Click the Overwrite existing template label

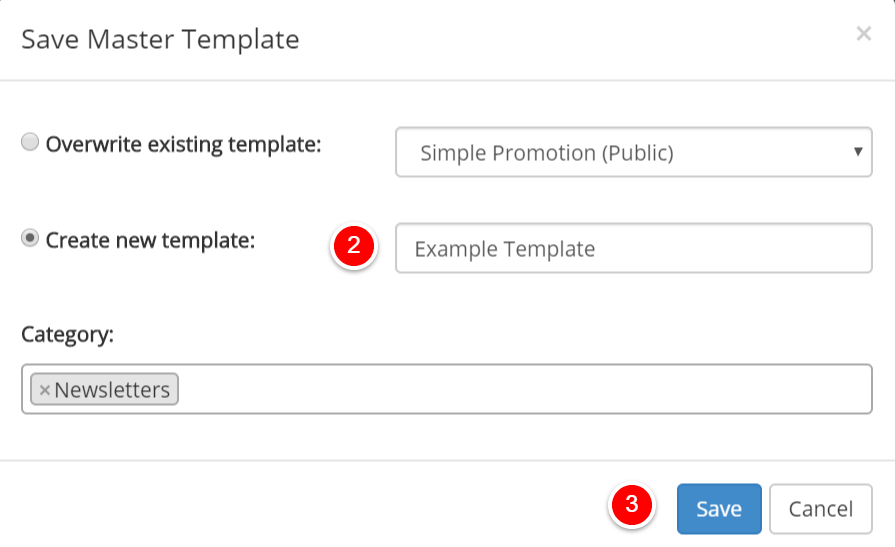click(184, 144)
